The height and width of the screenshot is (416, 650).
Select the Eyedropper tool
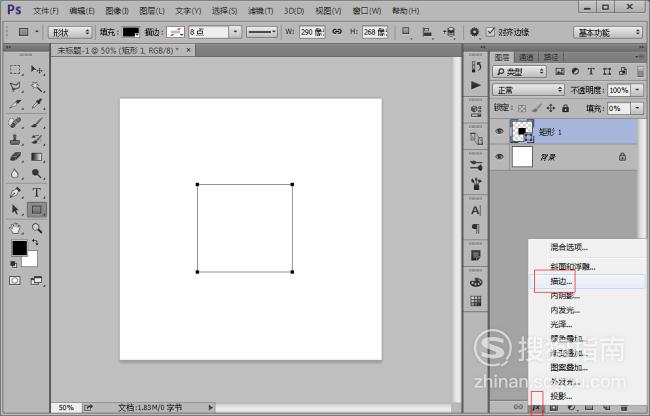click(37, 104)
